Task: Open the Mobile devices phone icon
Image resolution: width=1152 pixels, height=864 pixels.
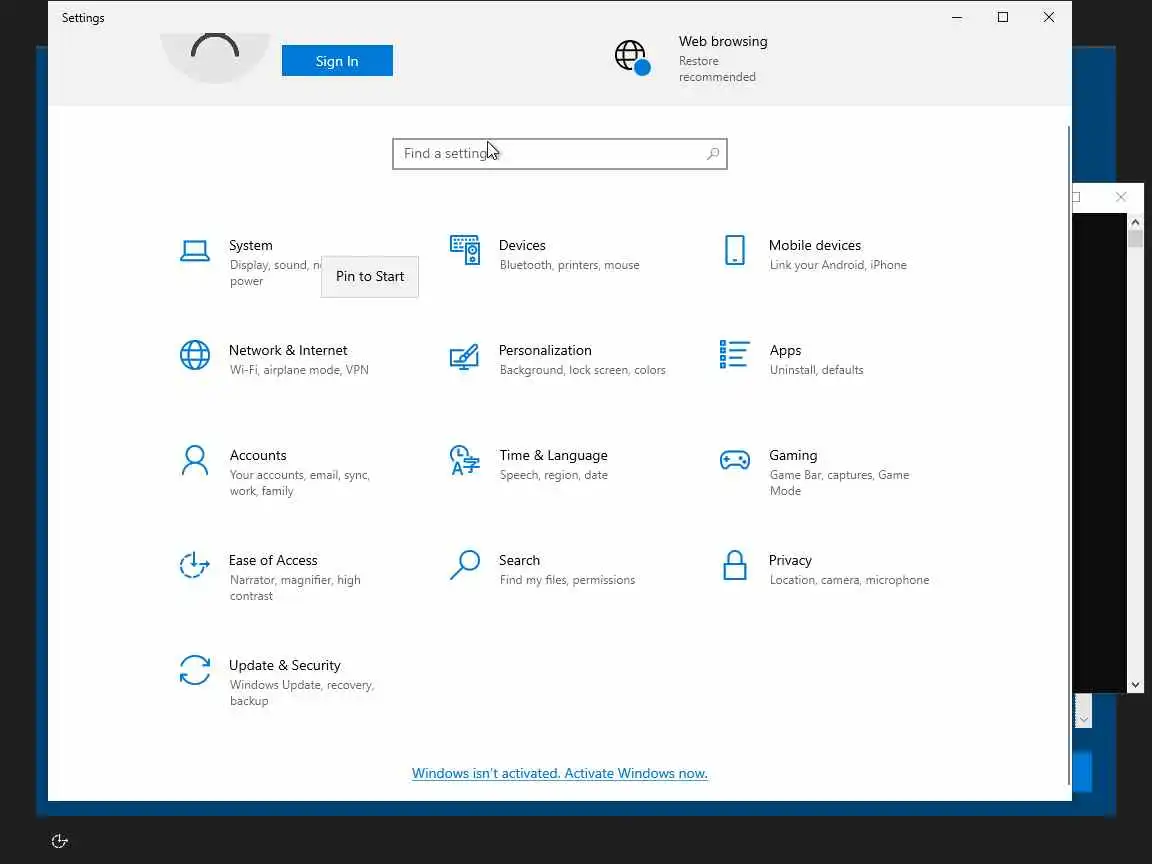Action: click(x=735, y=251)
